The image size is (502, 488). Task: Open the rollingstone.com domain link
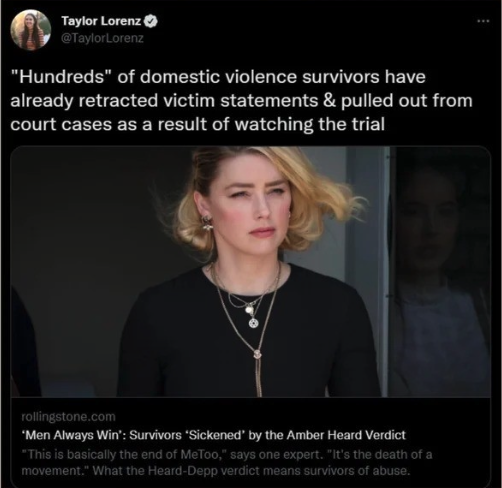(x=68, y=417)
